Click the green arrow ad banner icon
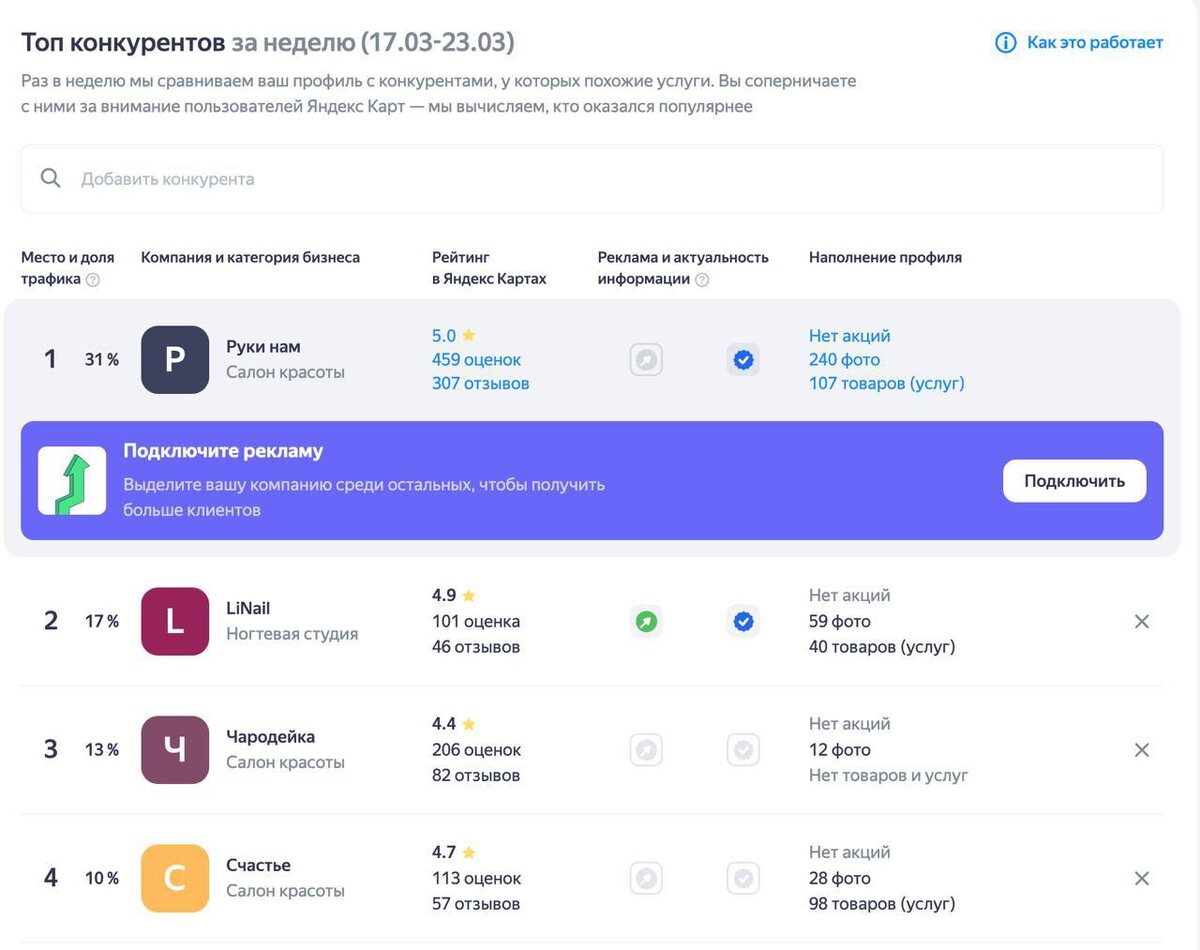Viewport: 1200px width, 950px height. pos(72,481)
